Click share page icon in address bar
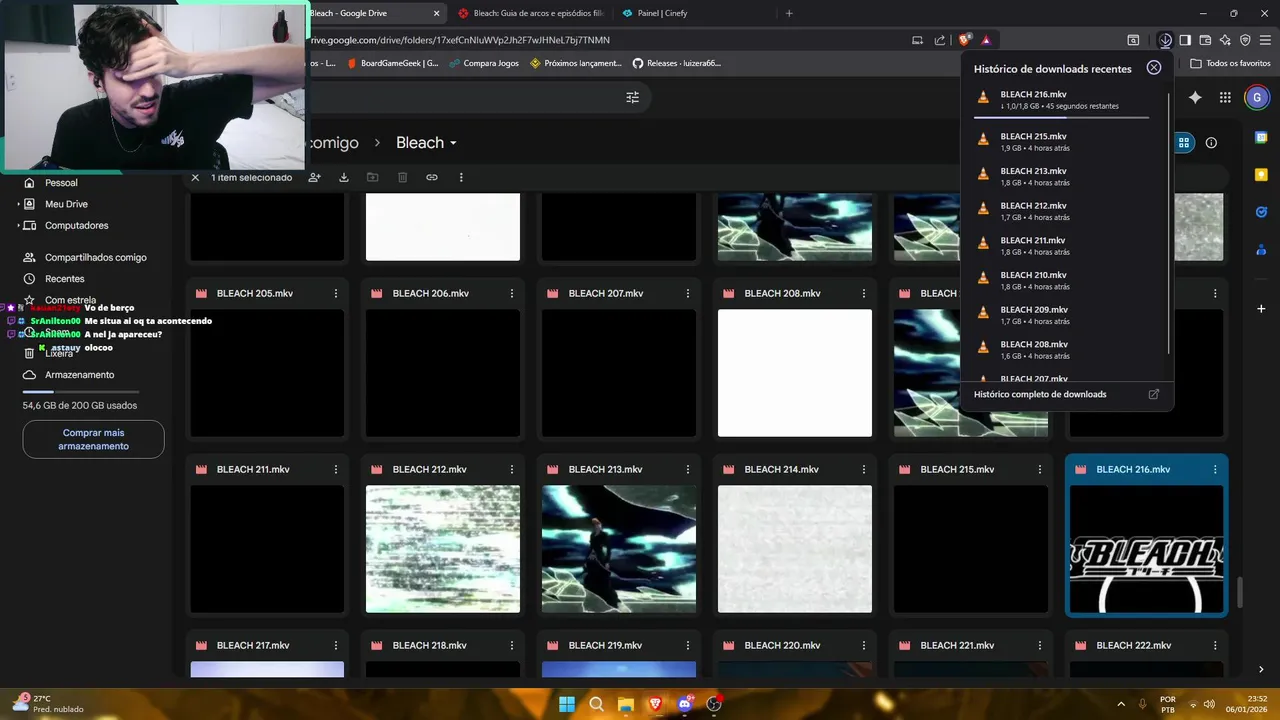This screenshot has width=1280, height=720. (x=940, y=40)
